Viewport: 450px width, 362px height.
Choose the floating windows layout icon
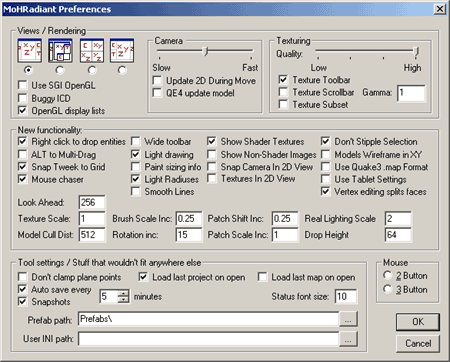[60, 51]
